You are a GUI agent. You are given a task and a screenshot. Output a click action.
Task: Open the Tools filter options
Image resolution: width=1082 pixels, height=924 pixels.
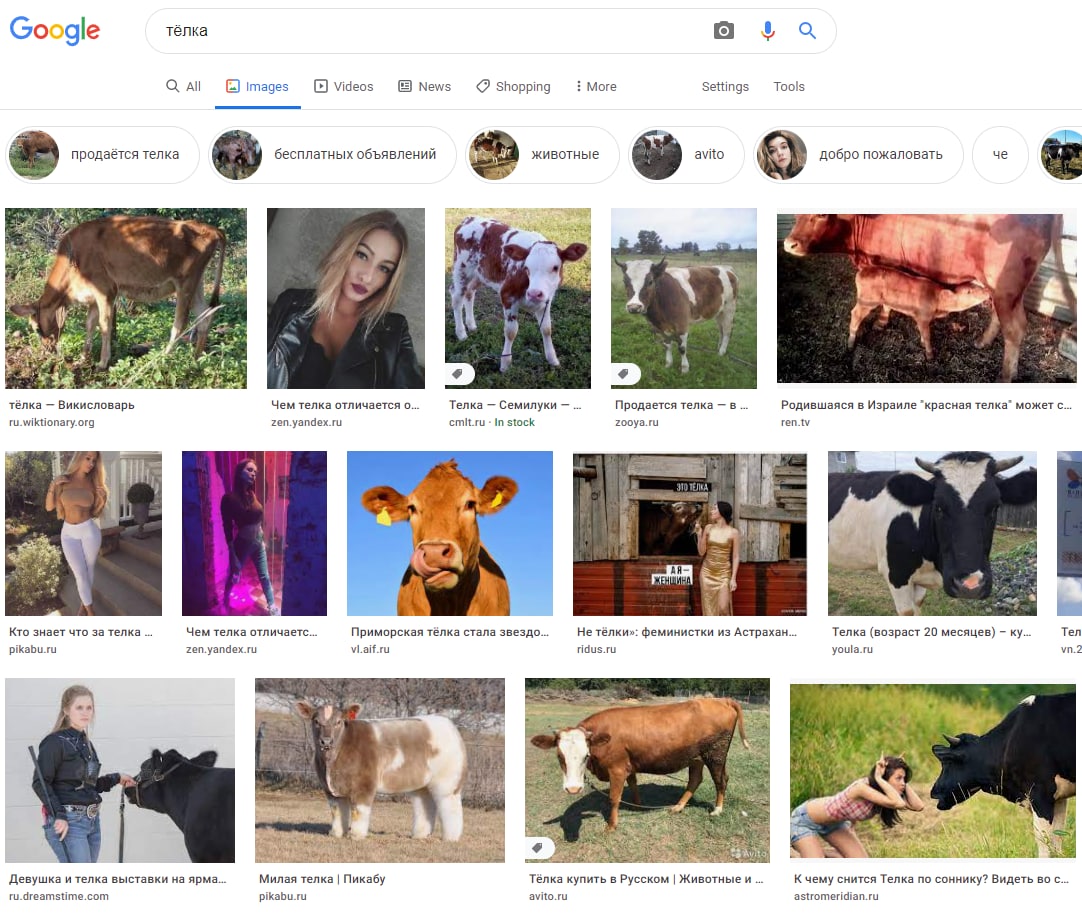coord(788,87)
